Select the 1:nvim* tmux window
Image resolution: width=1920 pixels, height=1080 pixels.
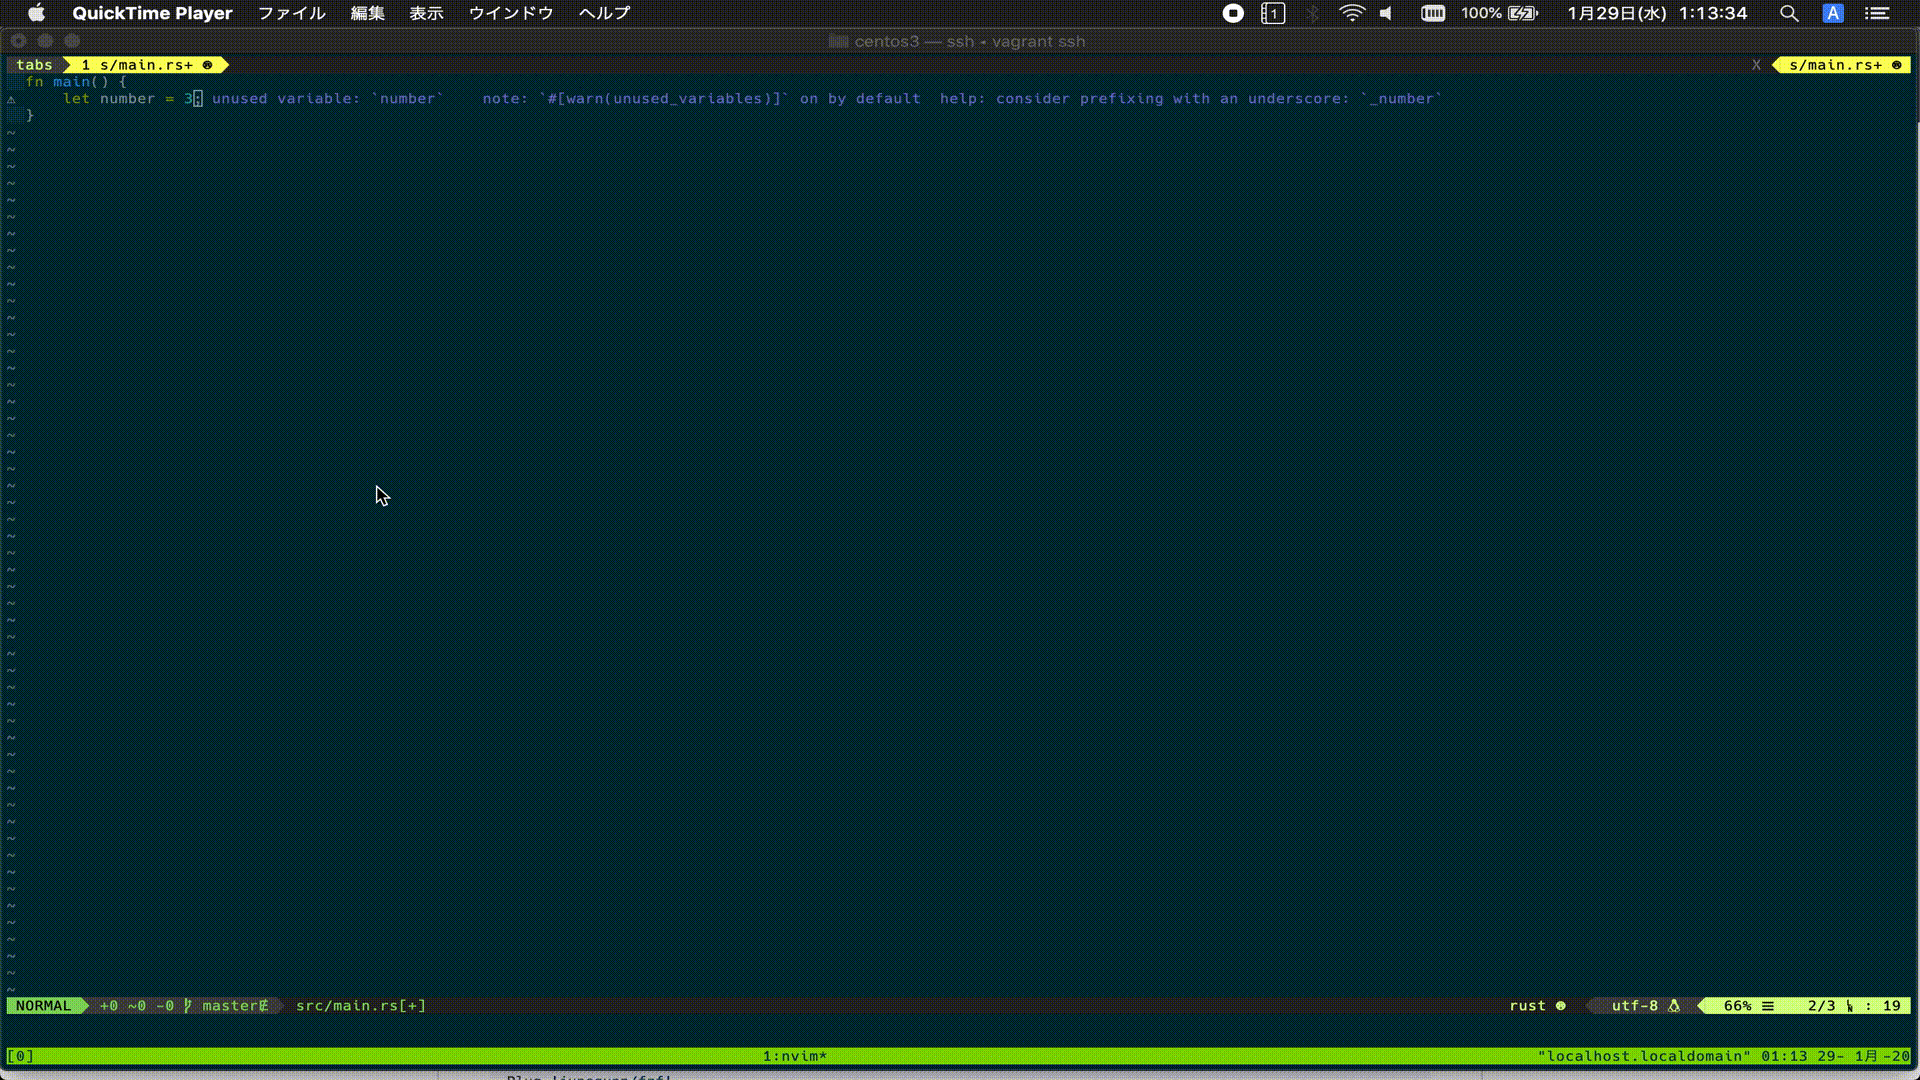pos(793,1055)
